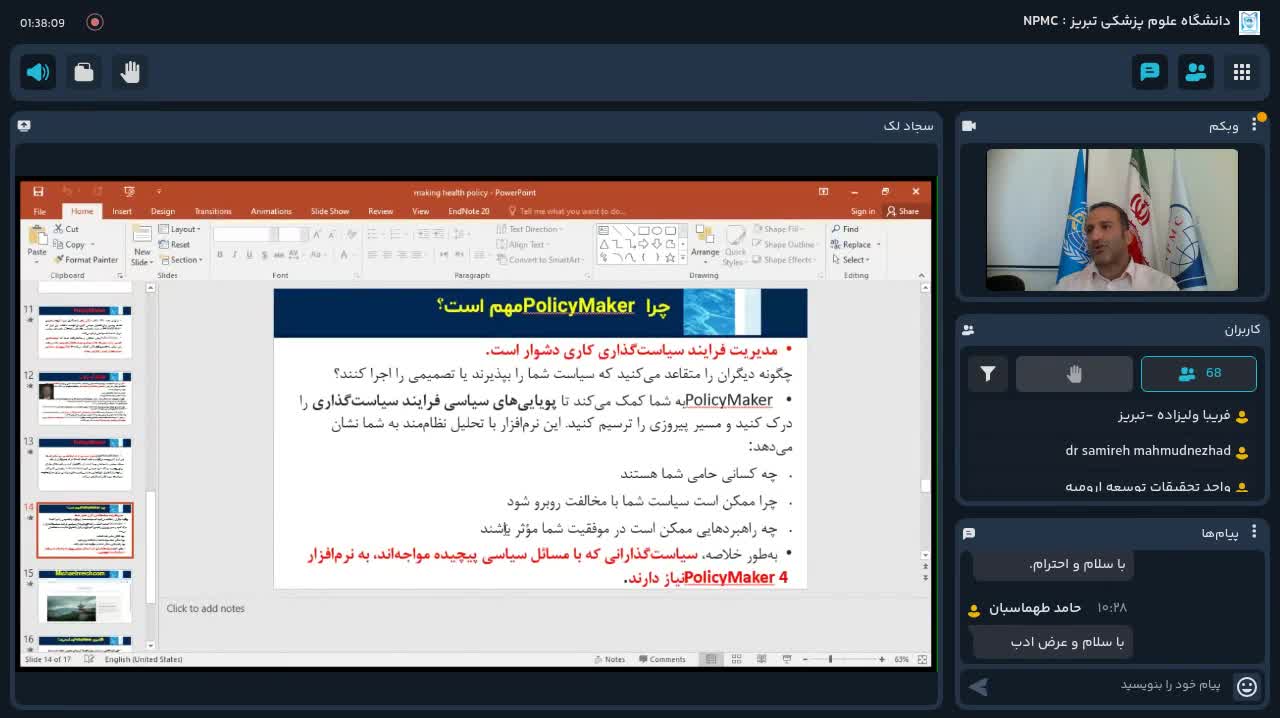The height and width of the screenshot is (718, 1280).
Task: Select slide 15 thumbnail
Action: coord(85,596)
